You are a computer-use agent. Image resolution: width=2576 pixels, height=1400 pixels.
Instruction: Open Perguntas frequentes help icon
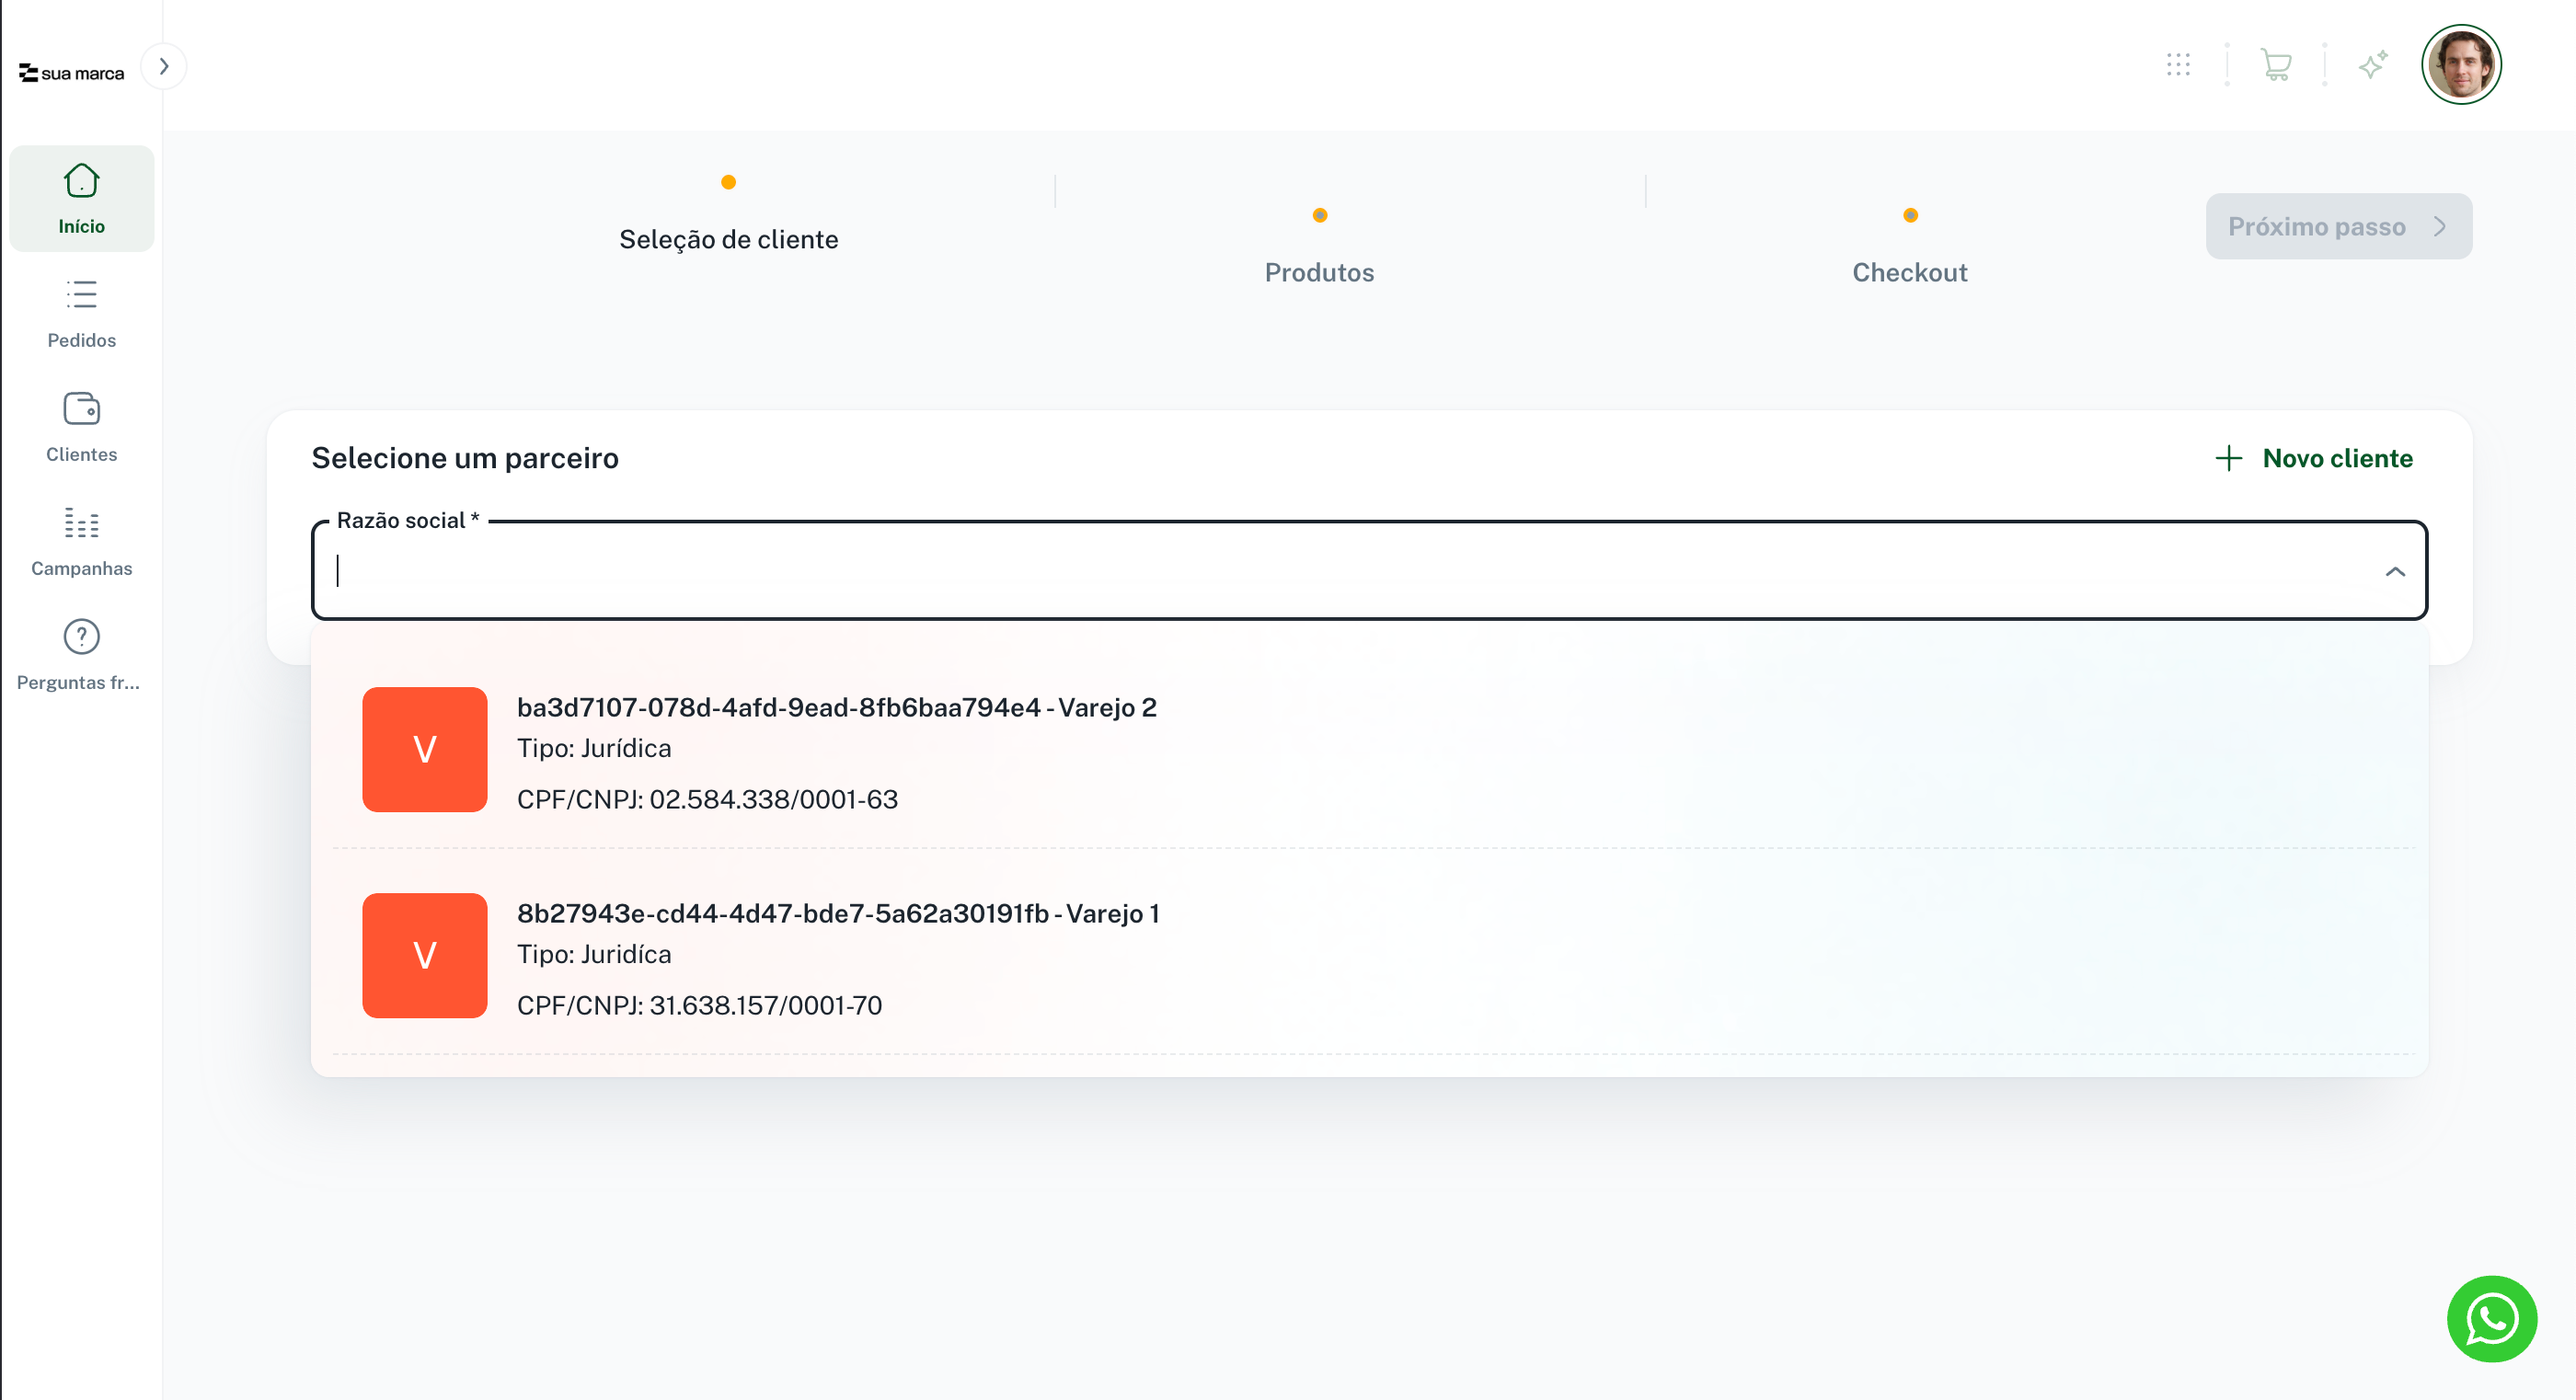click(x=81, y=655)
